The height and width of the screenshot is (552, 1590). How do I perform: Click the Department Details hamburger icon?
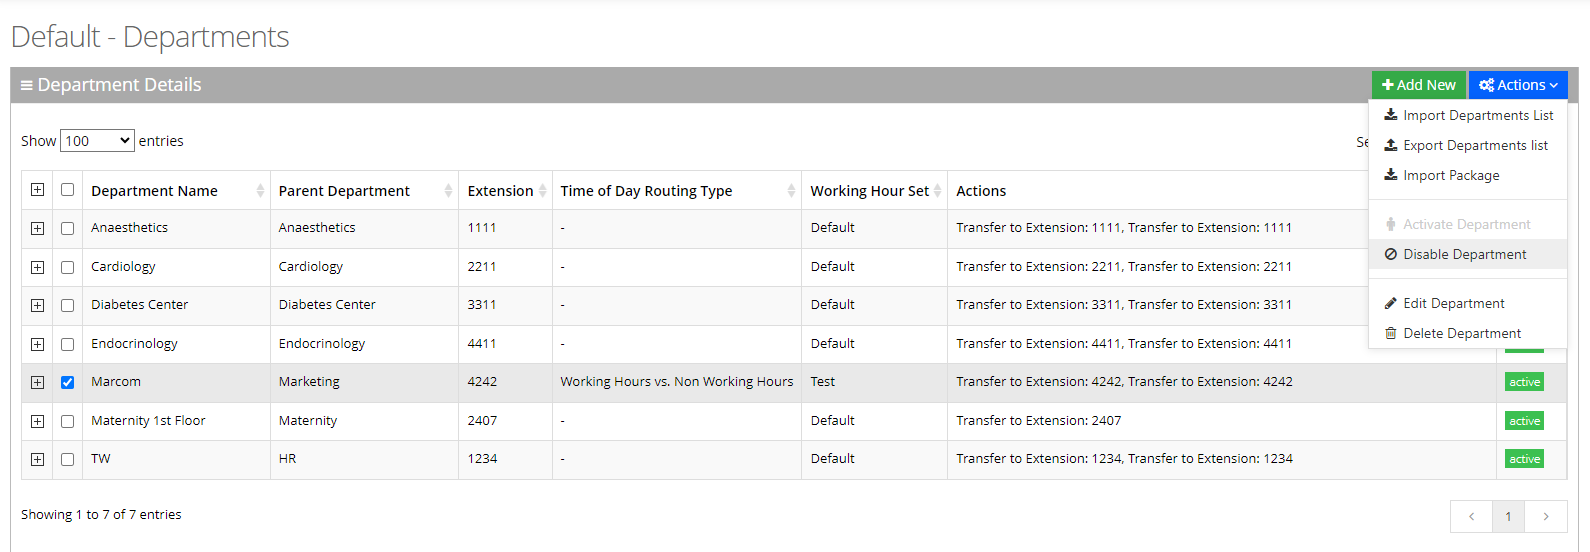(x=26, y=85)
